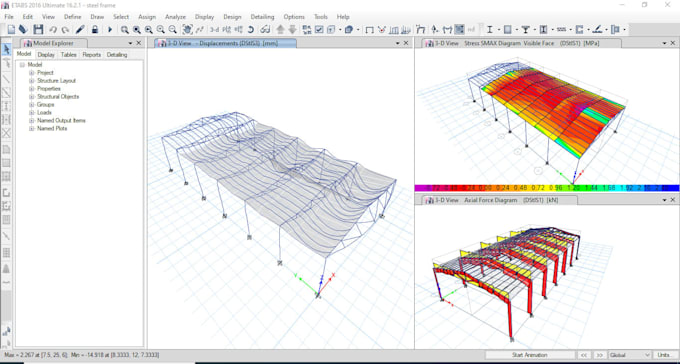680x364 pixels.
Task: Open the Display menu
Action: pyautogui.click(x=204, y=16)
